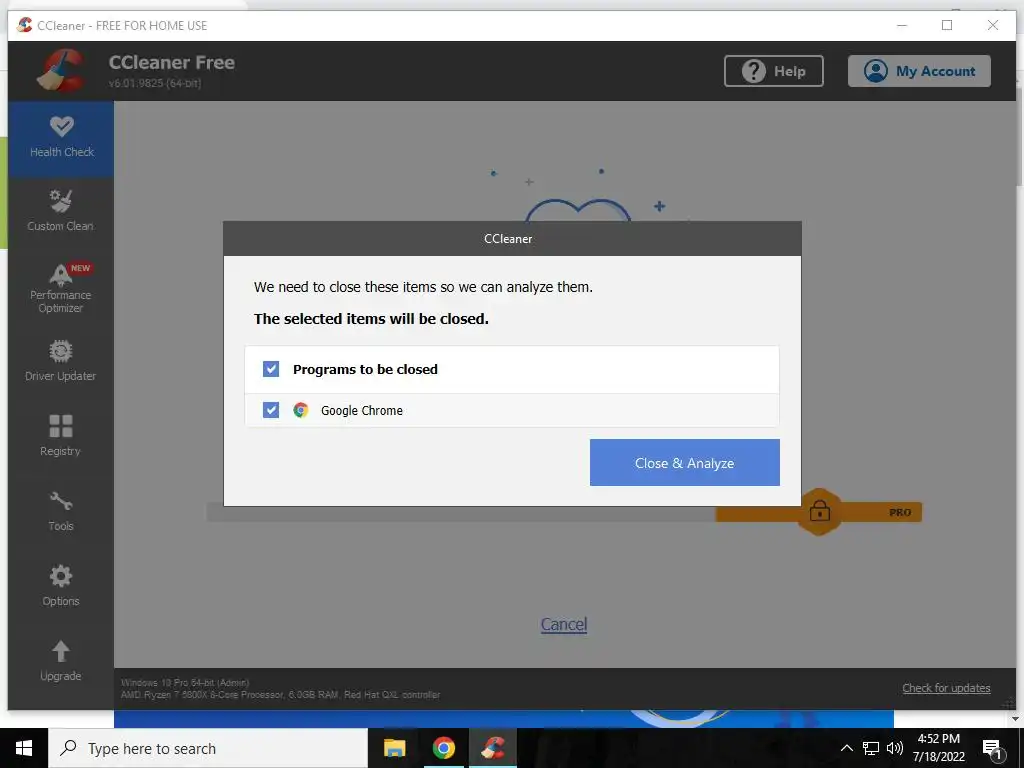Click the Help button

773,71
